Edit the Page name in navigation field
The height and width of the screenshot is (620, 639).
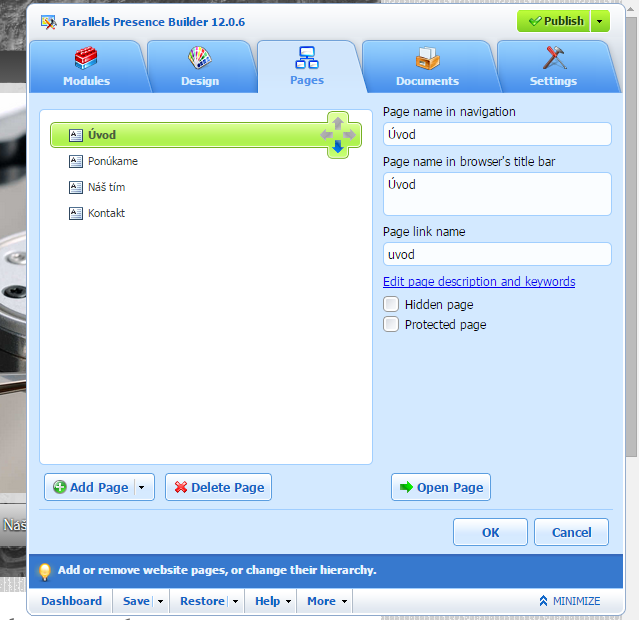click(x=497, y=134)
